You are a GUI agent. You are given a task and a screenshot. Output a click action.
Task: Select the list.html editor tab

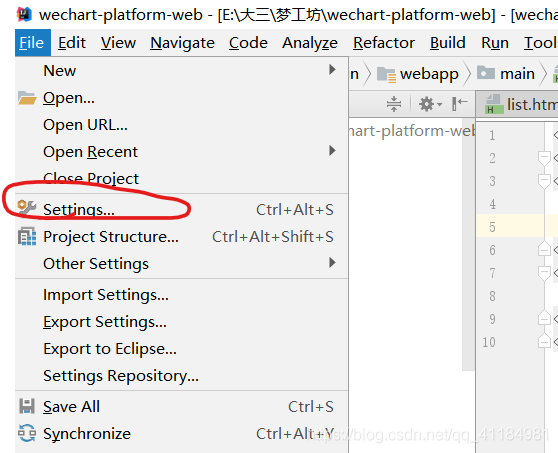(x=521, y=105)
